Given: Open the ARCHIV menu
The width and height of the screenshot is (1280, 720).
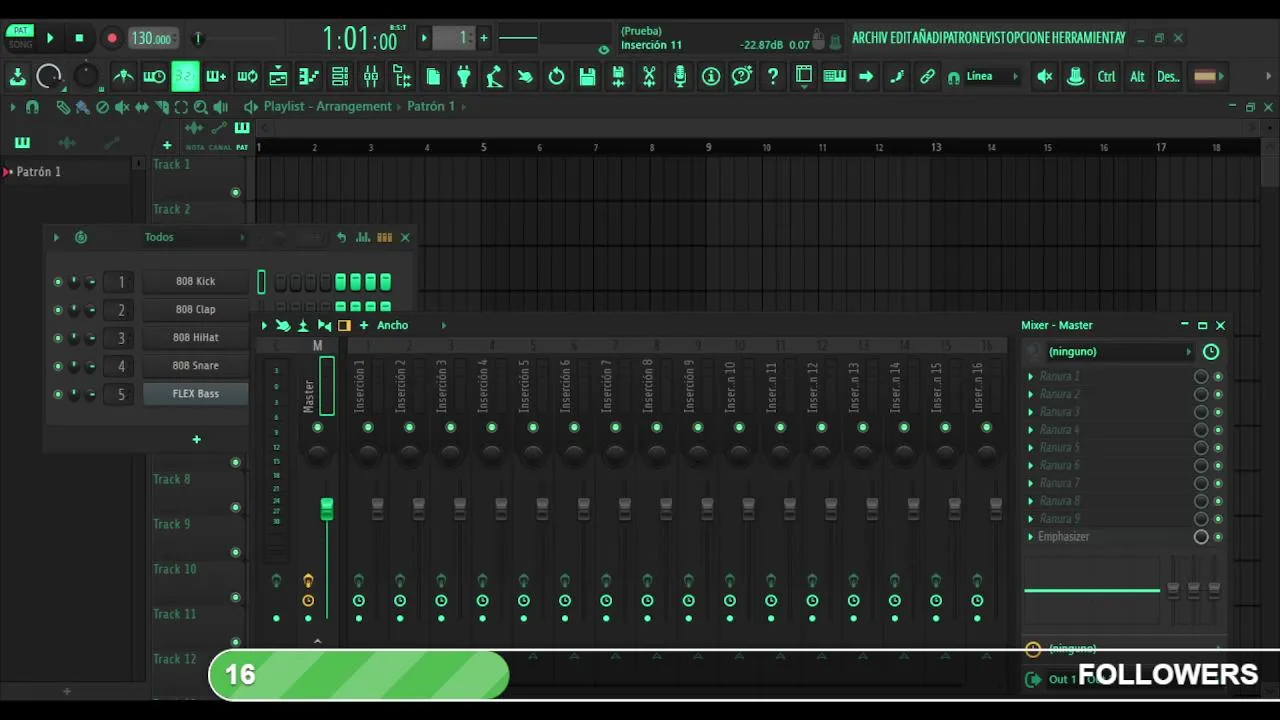Looking at the screenshot, I should (869, 38).
